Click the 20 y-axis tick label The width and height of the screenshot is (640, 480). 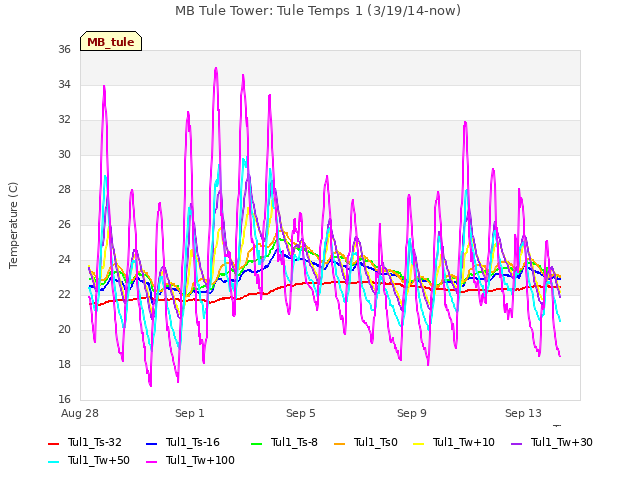tap(64, 329)
